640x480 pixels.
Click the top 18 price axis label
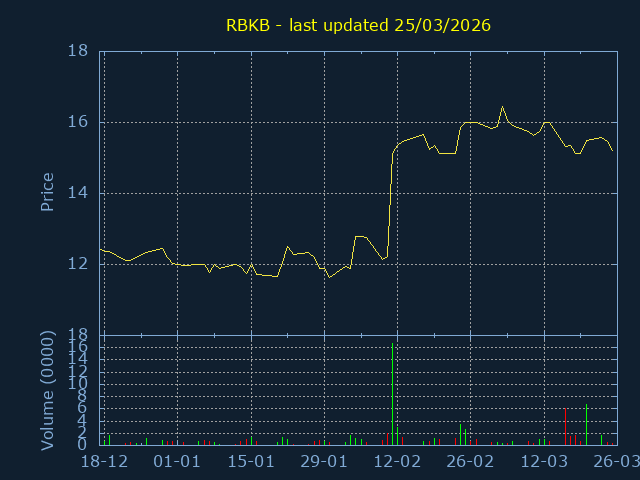pyautogui.click(x=79, y=51)
